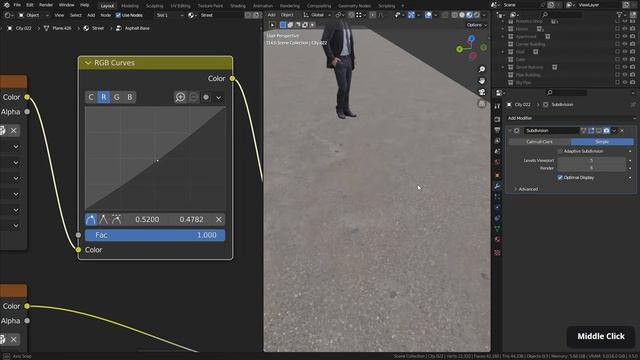The image size is (640, 360).
Task: Open the Edit menu
Action: [x=30, y=5]
